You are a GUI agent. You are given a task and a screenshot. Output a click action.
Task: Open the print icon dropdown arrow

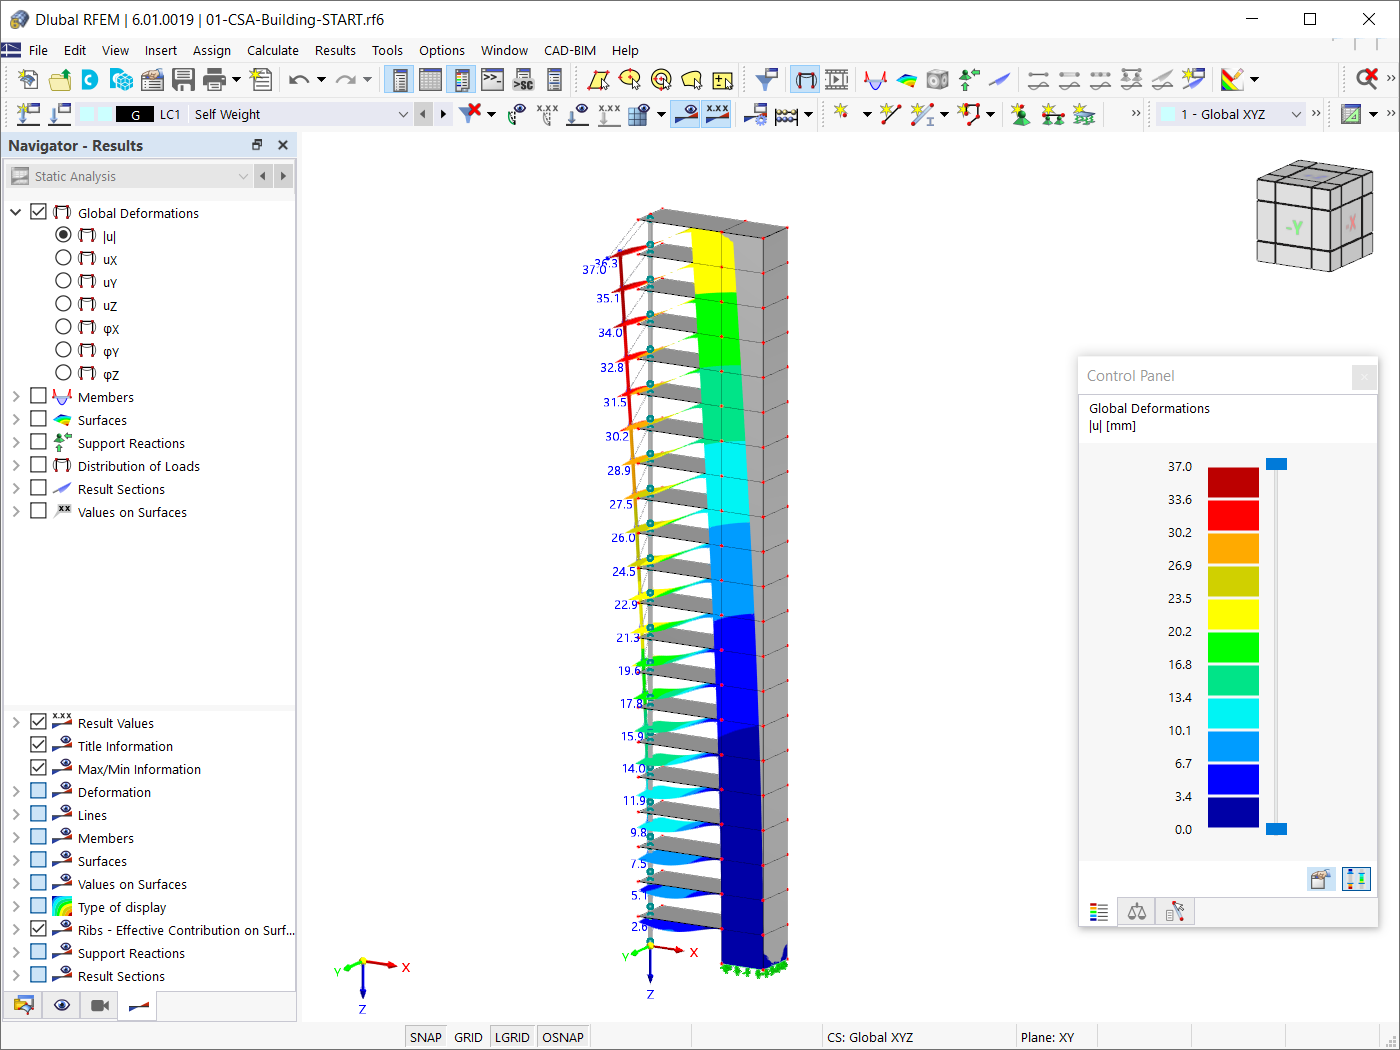pyautogui.click(x=236, y=80)
